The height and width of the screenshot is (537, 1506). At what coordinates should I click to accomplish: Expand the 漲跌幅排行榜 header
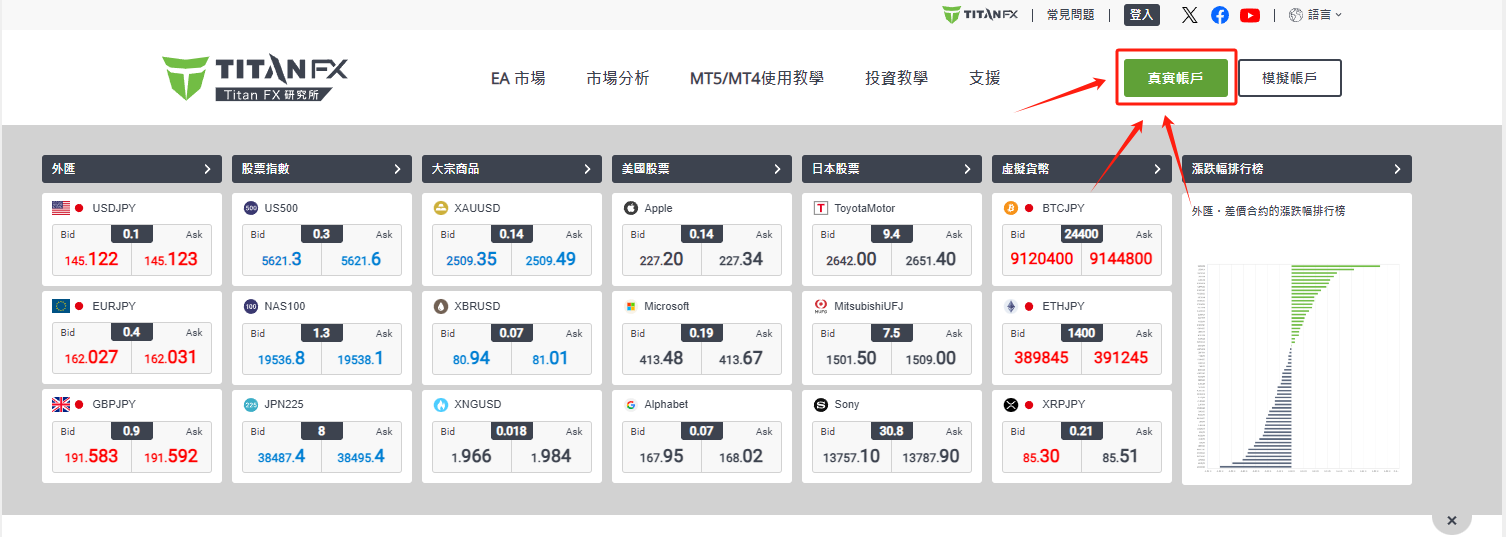[x=1297, y=169]
